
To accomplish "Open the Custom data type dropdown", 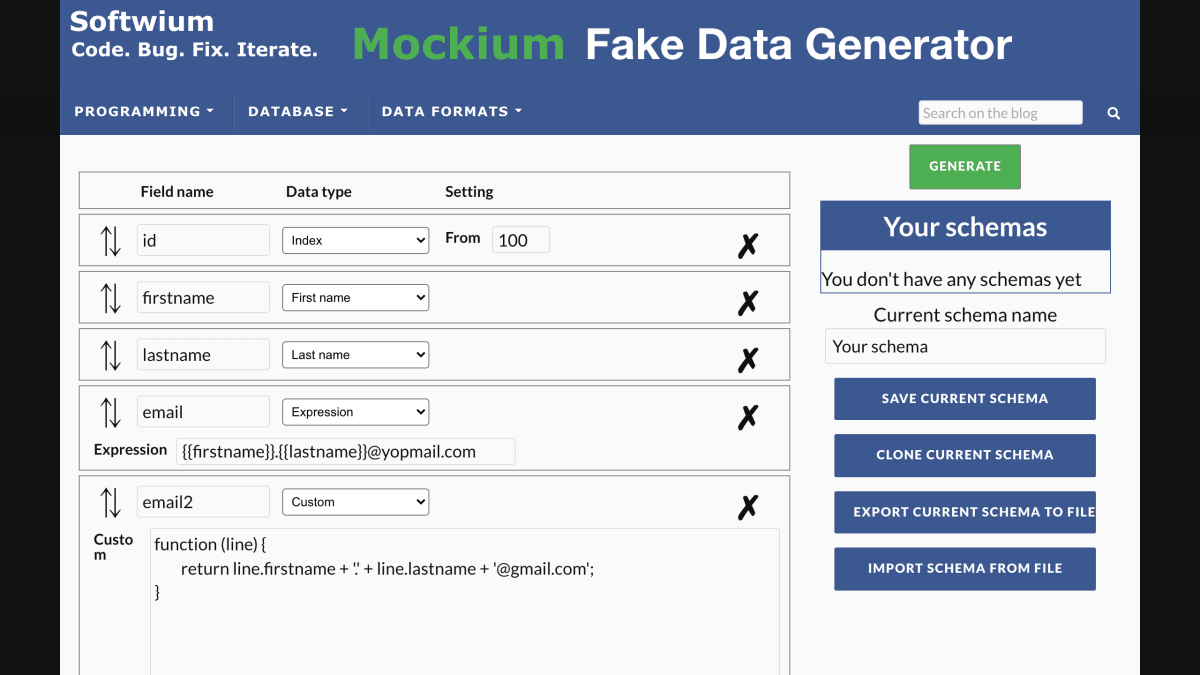I will tap(355, 502).
